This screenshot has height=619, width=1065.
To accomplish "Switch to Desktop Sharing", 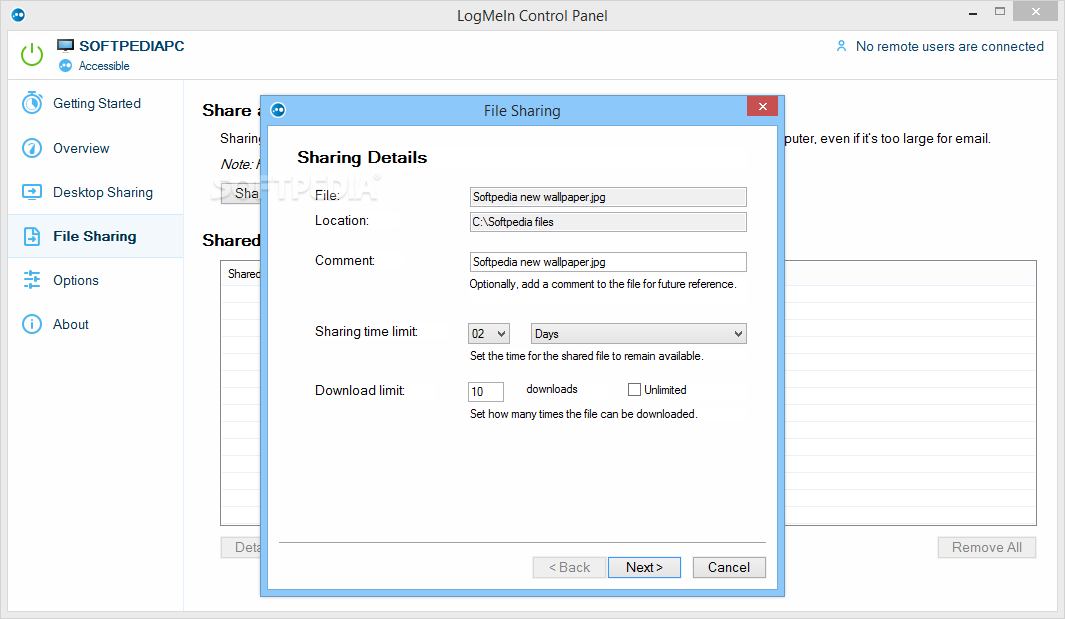I will click(96, 192).
